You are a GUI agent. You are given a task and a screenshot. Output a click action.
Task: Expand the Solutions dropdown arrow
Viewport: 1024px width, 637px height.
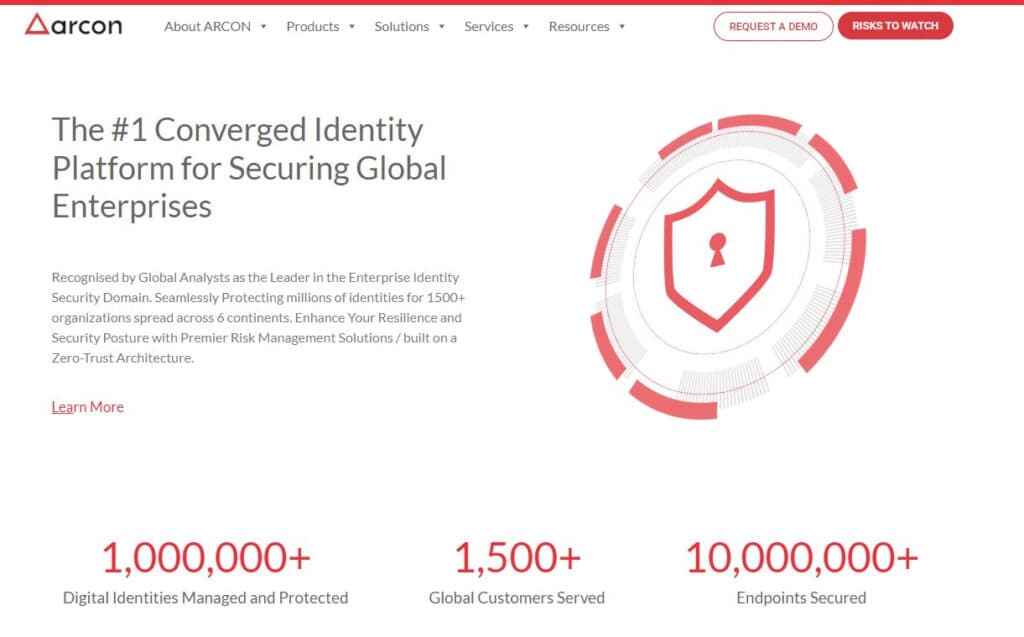tap(442, 27)
